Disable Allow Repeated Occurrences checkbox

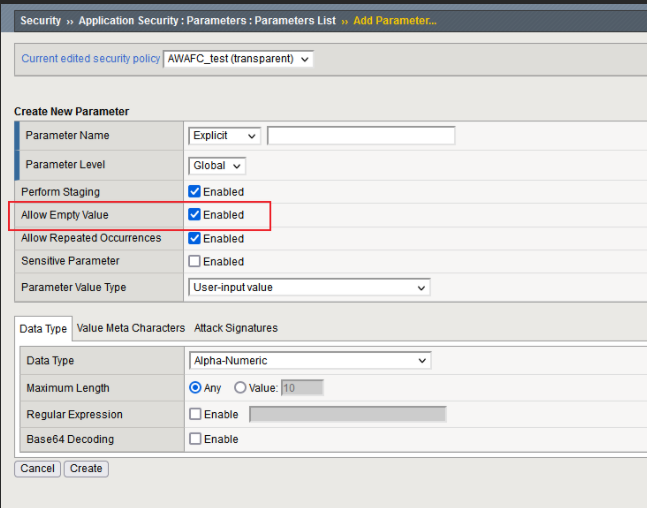(x=195, y=239)
